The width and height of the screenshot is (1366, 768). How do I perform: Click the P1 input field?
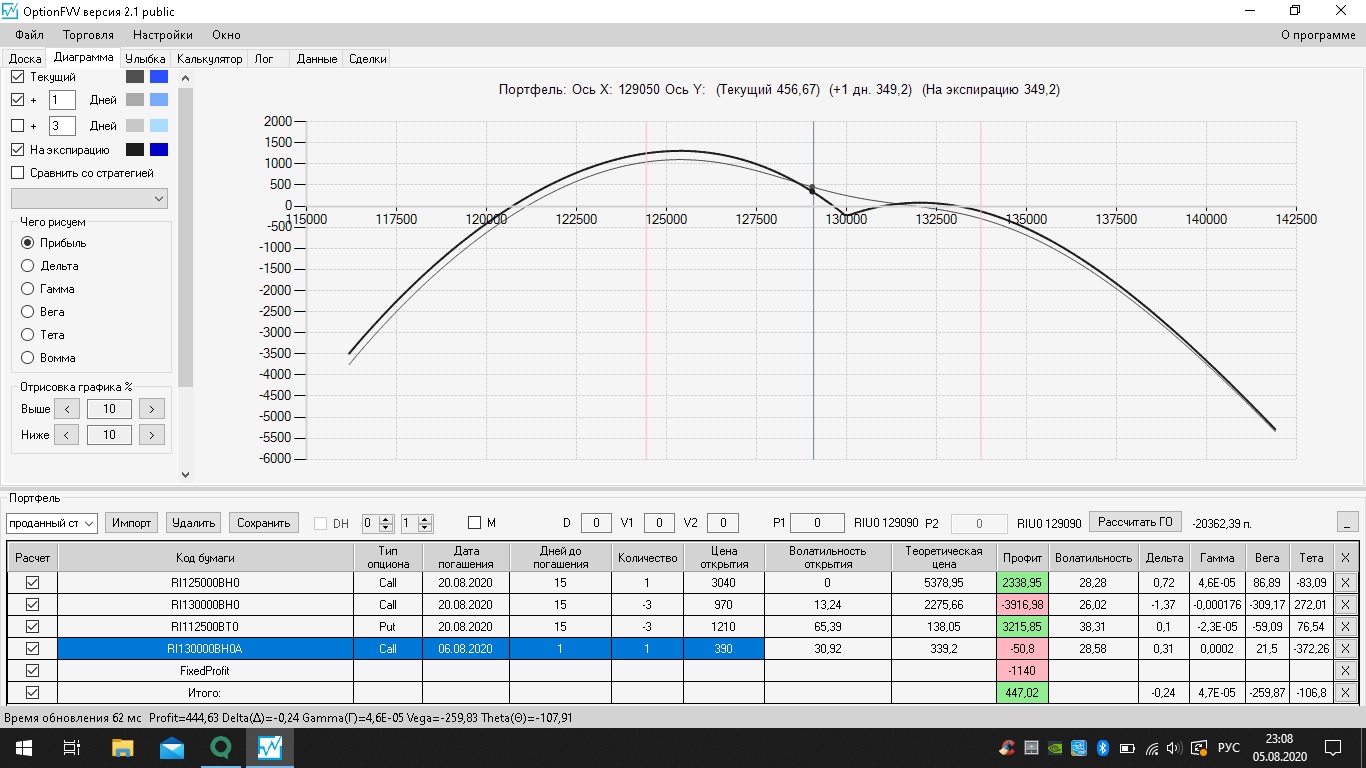(x=817, y=523)
